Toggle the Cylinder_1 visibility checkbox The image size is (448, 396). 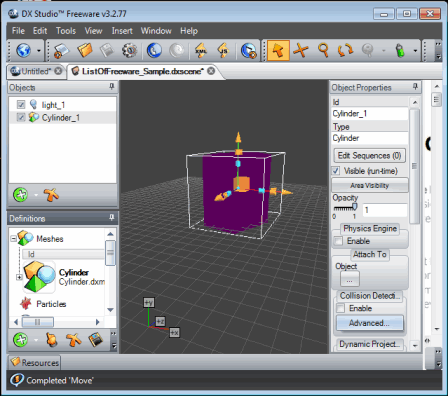click(x=21, y=117)
